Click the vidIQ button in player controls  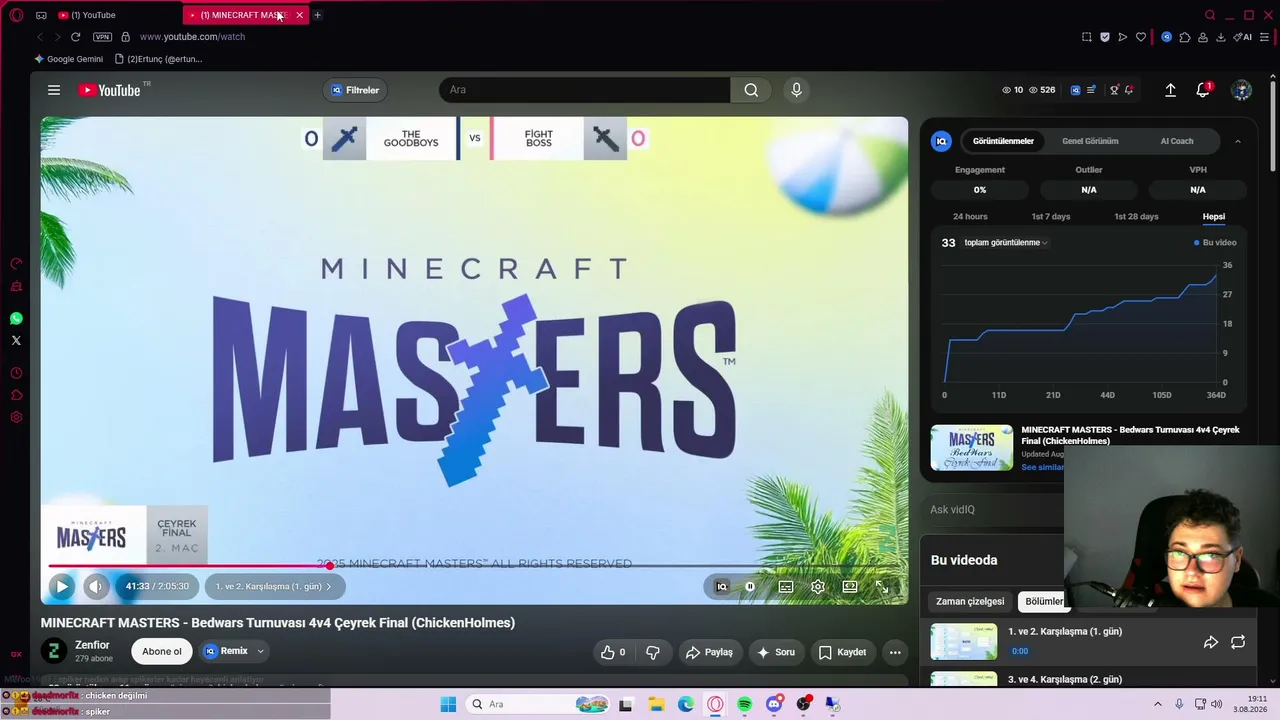click(x=722, y=587)
